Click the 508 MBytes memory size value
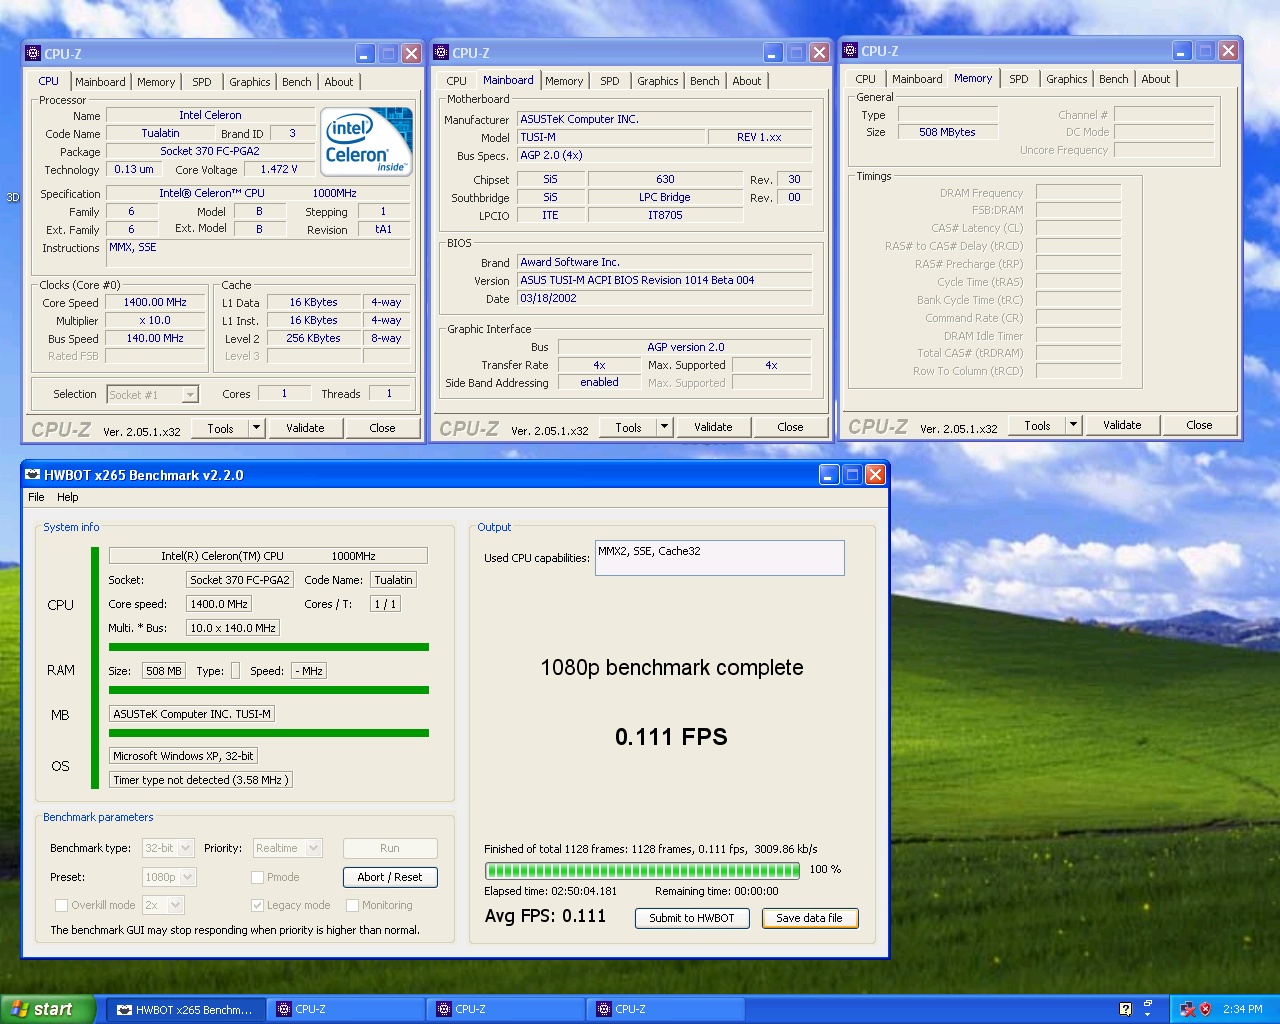Viewport: 1280px width, 1024px height. 947,132
